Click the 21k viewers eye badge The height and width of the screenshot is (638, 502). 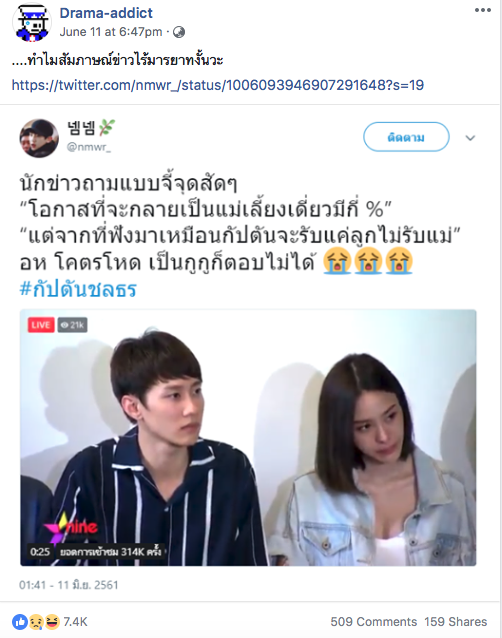[x=72, y=325]
